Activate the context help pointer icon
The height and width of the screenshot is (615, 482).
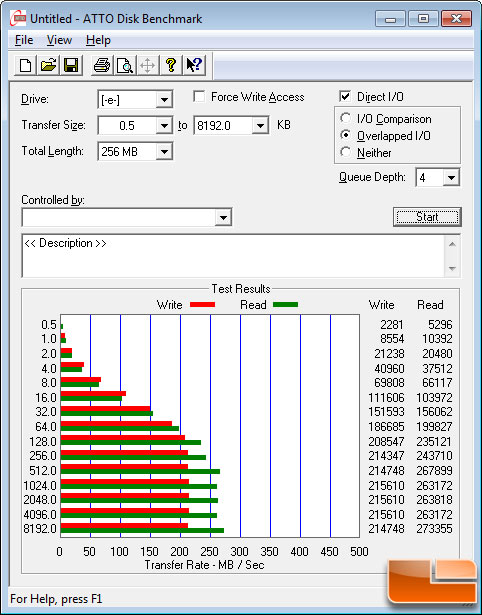click(194, 65)
